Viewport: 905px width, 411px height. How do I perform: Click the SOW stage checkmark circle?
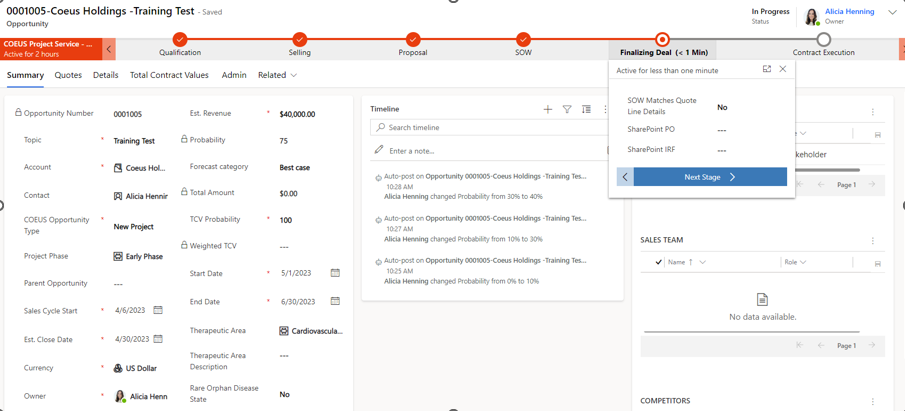click(x=523, y=39)
